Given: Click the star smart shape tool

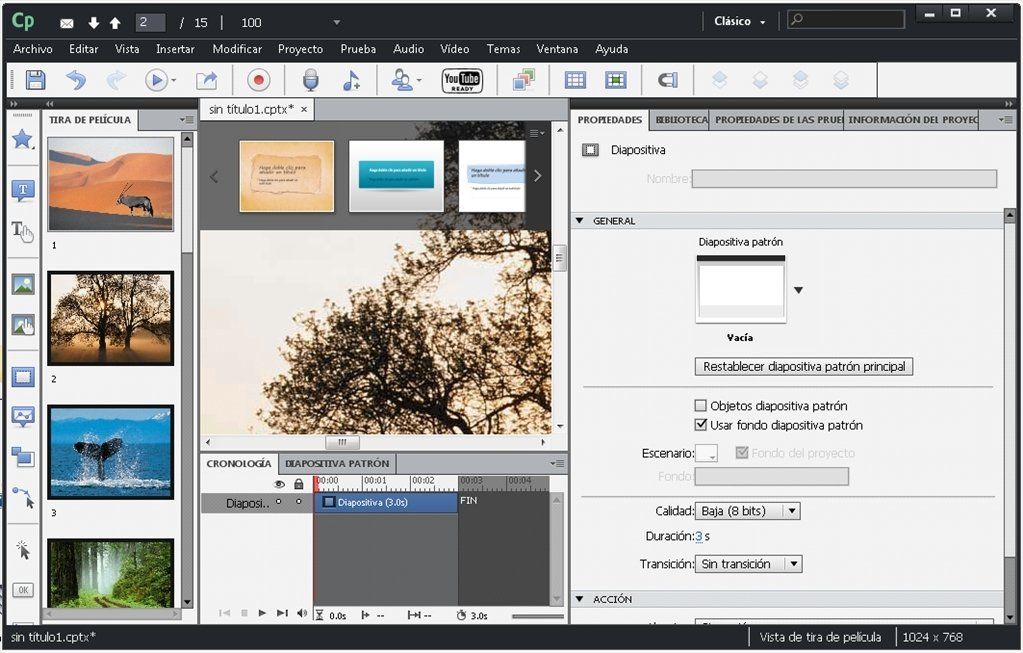Looking at the screenshot, I should click(23, 139).
